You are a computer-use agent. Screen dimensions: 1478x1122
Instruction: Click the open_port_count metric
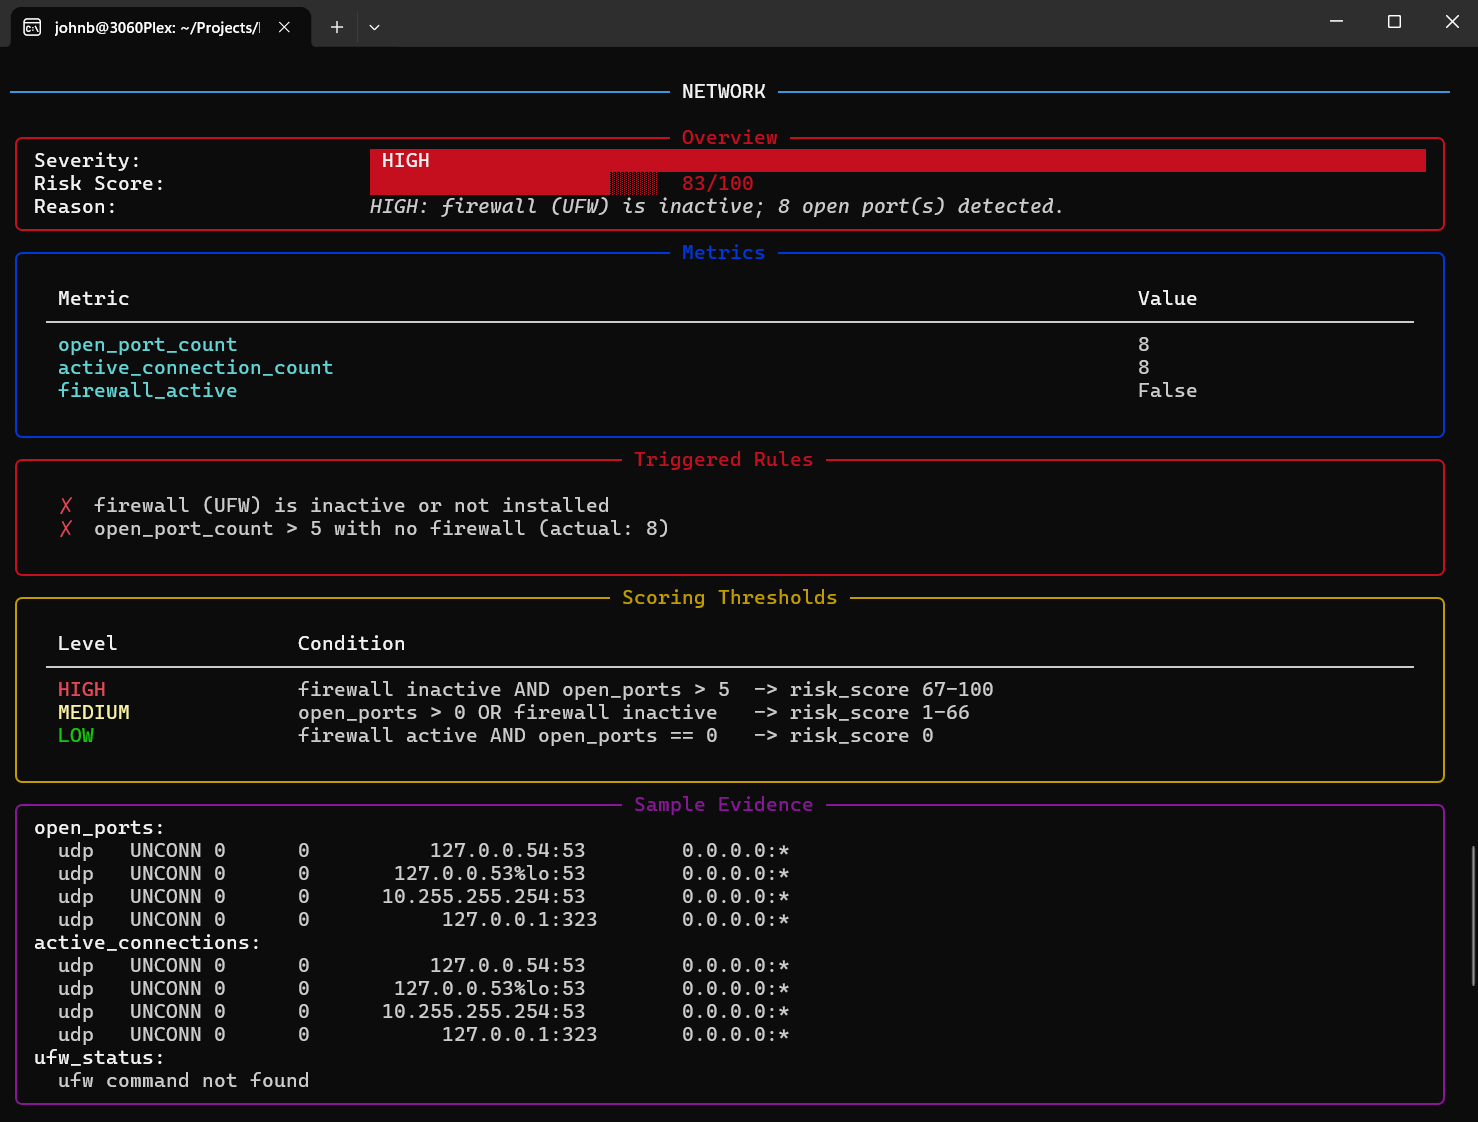coord(147,345)
